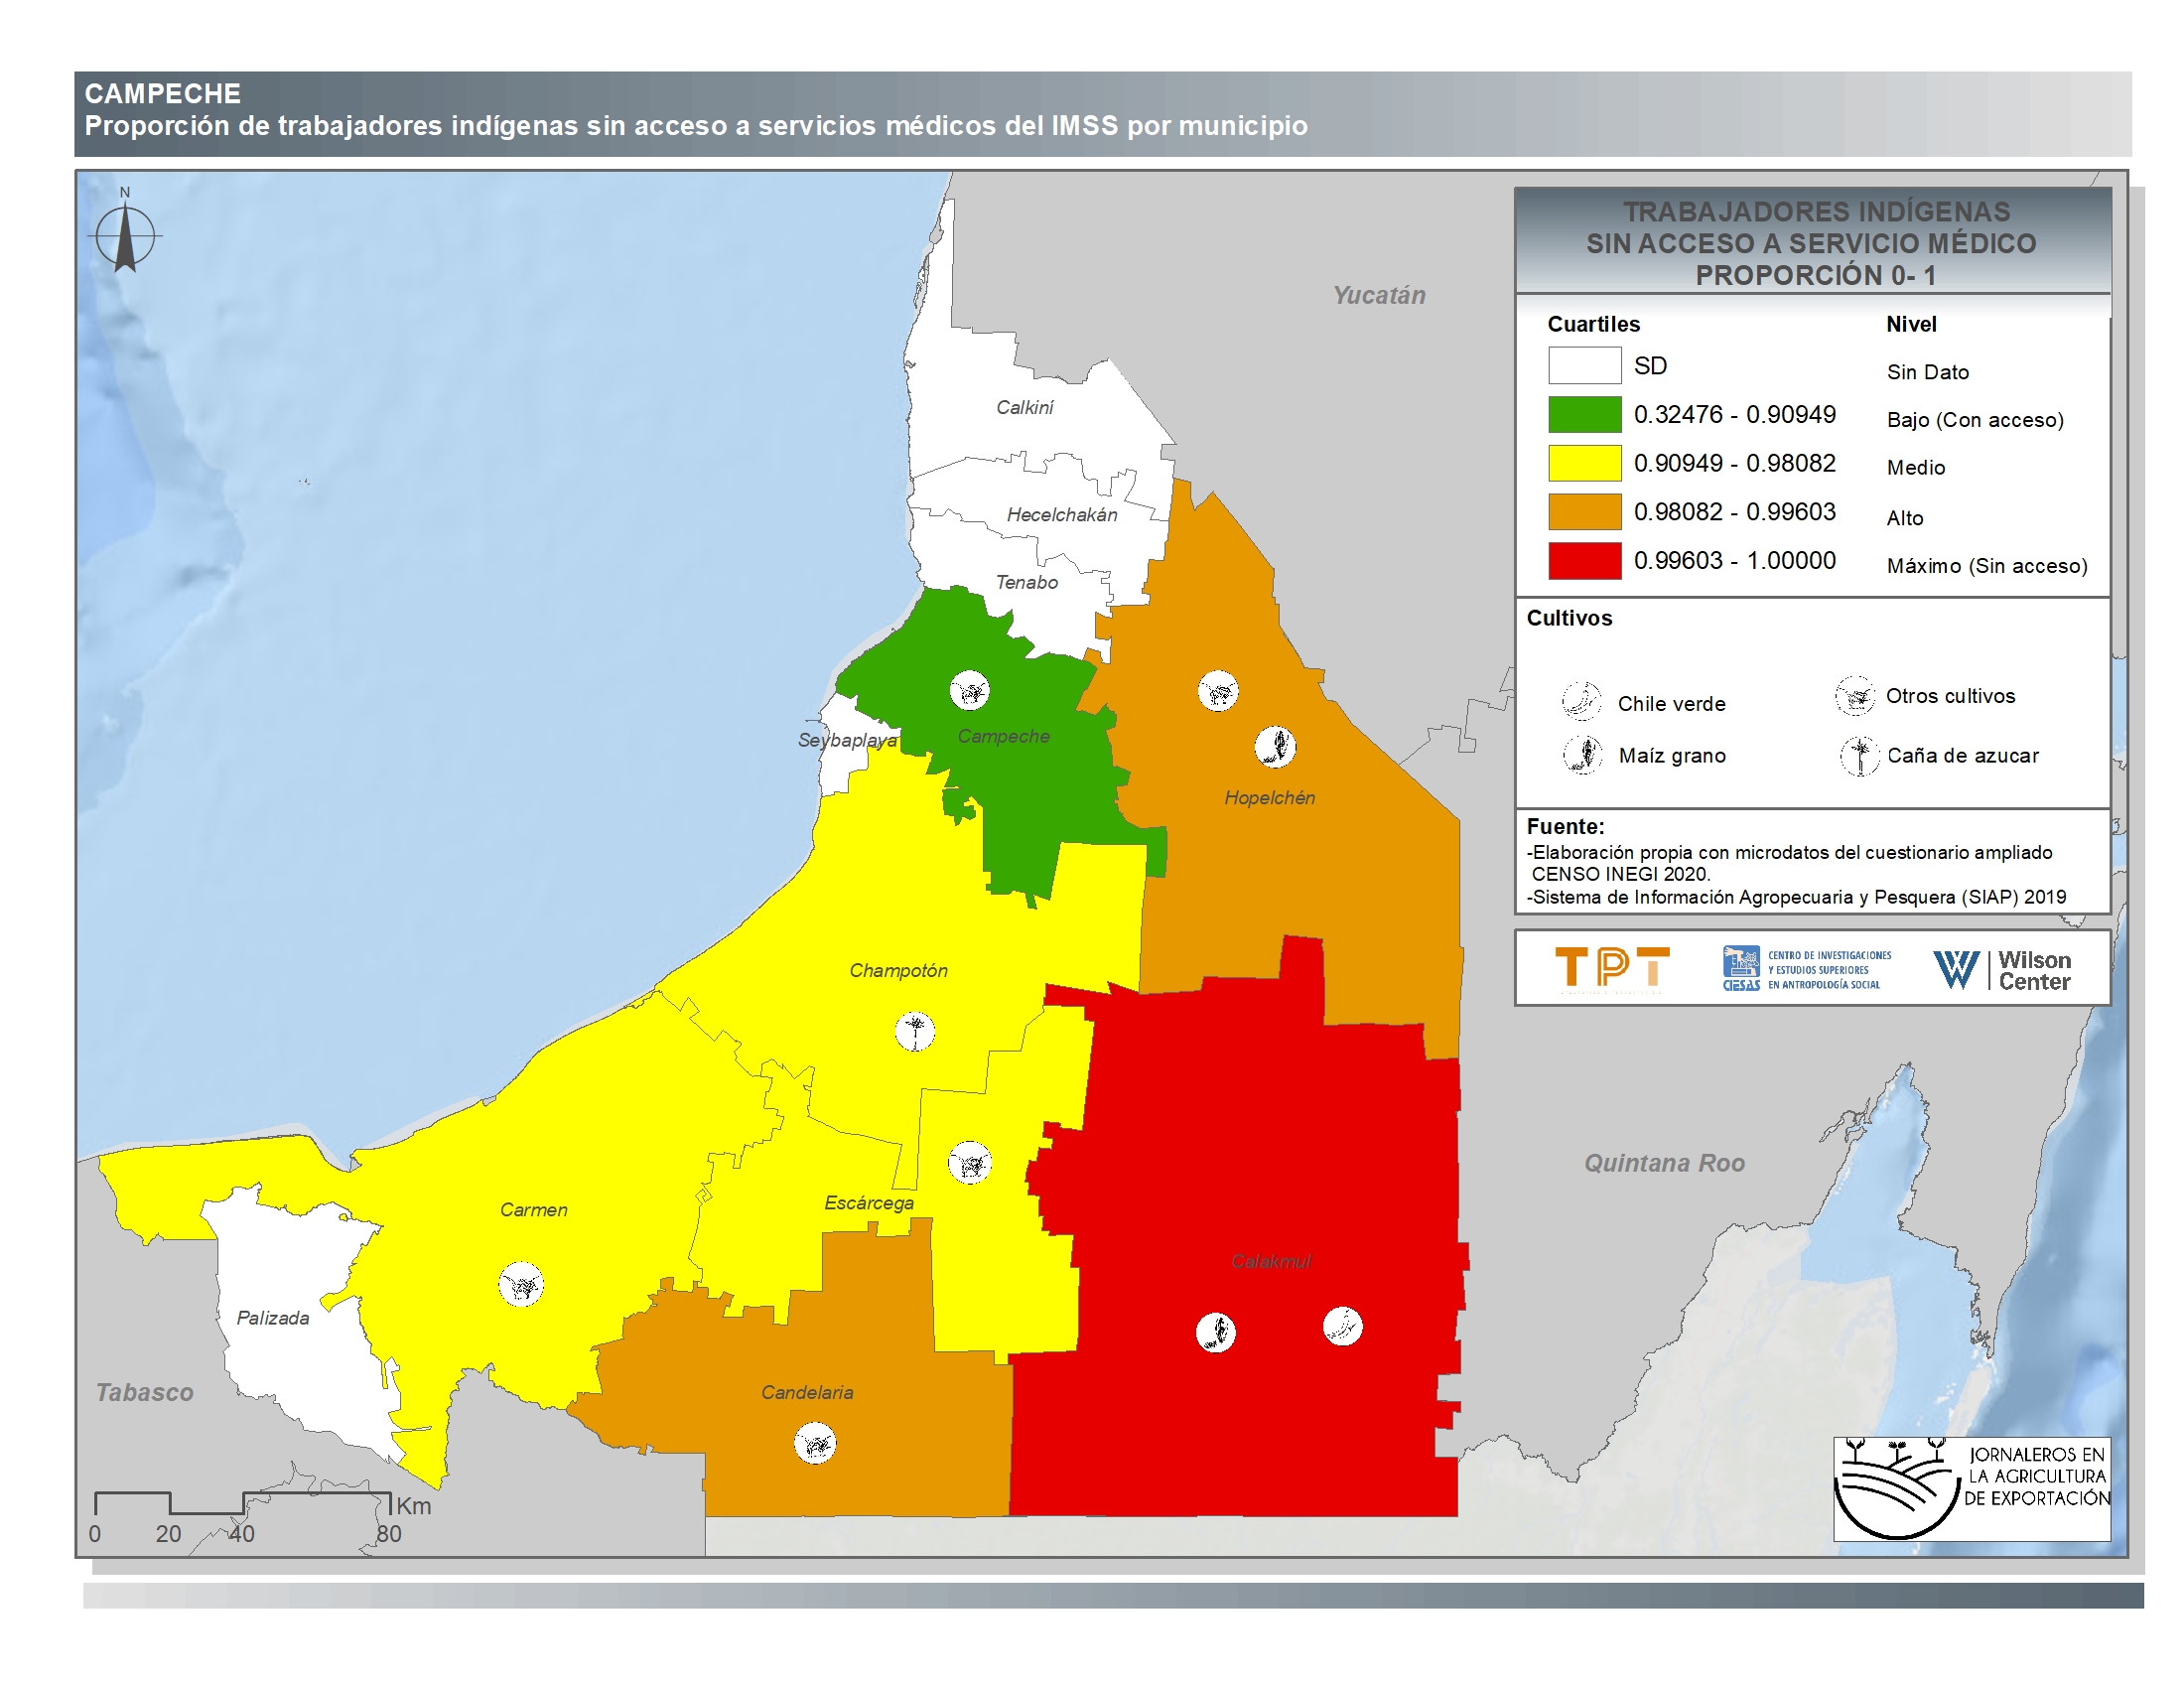Click the crop marker in green Campeche municipality

(x=969, y=690)
